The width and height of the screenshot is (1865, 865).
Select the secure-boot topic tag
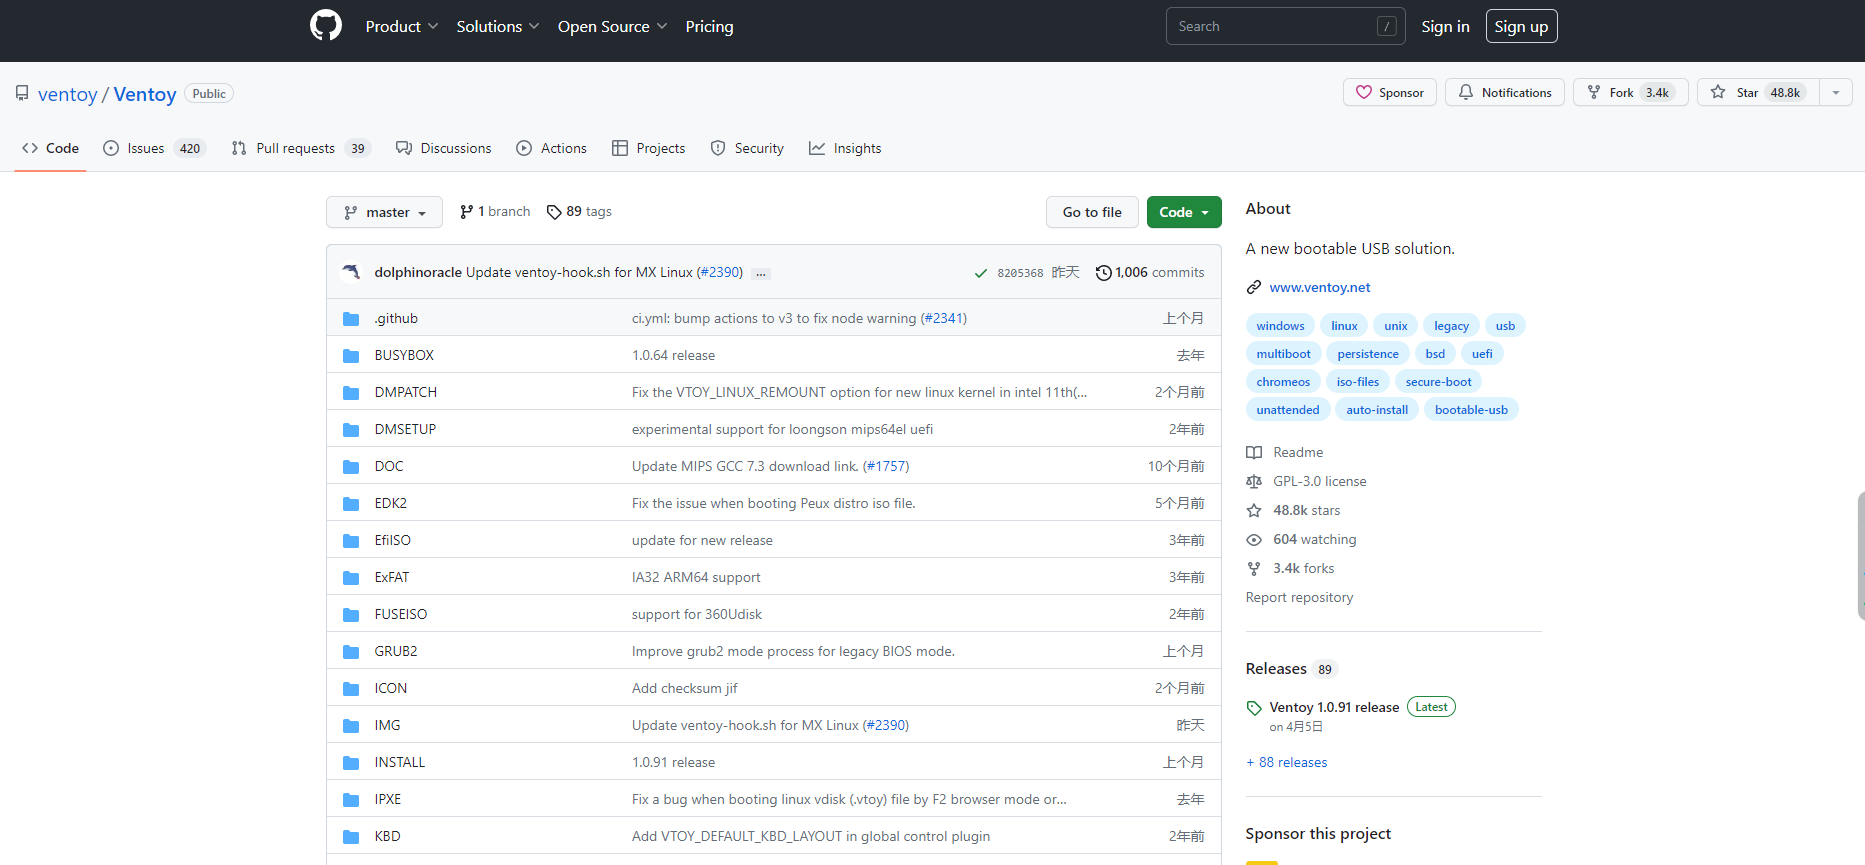point(1438,382)
